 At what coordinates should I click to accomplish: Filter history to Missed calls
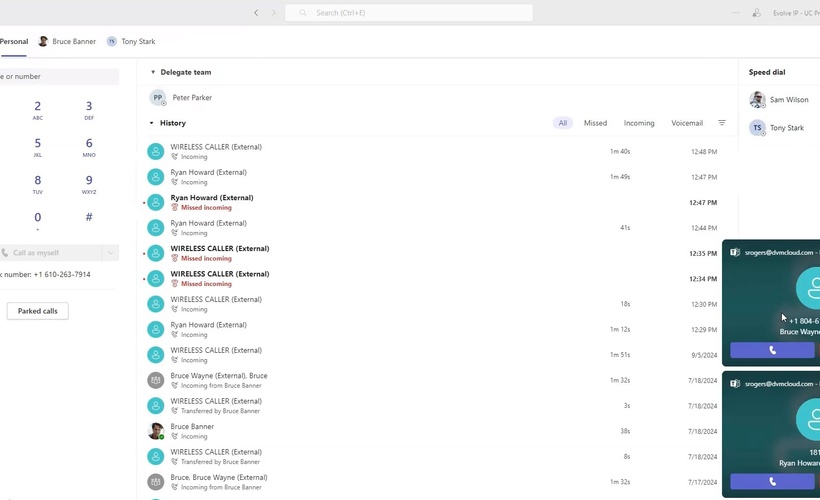[x=595, y=123]
